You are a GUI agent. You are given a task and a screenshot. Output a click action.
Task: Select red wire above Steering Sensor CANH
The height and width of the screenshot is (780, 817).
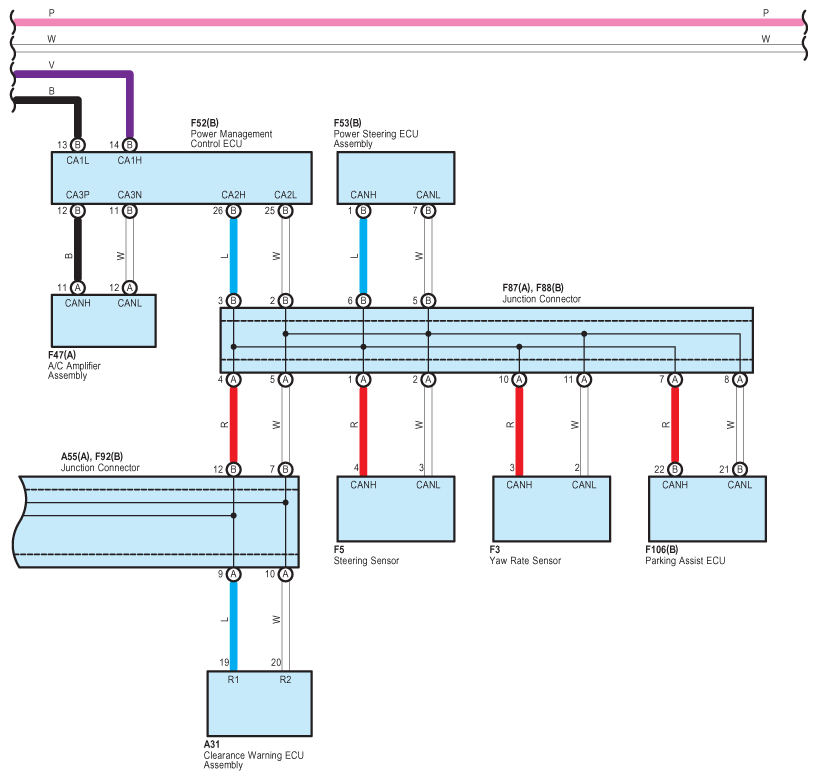pyautogui.click(x=363, y=425)
